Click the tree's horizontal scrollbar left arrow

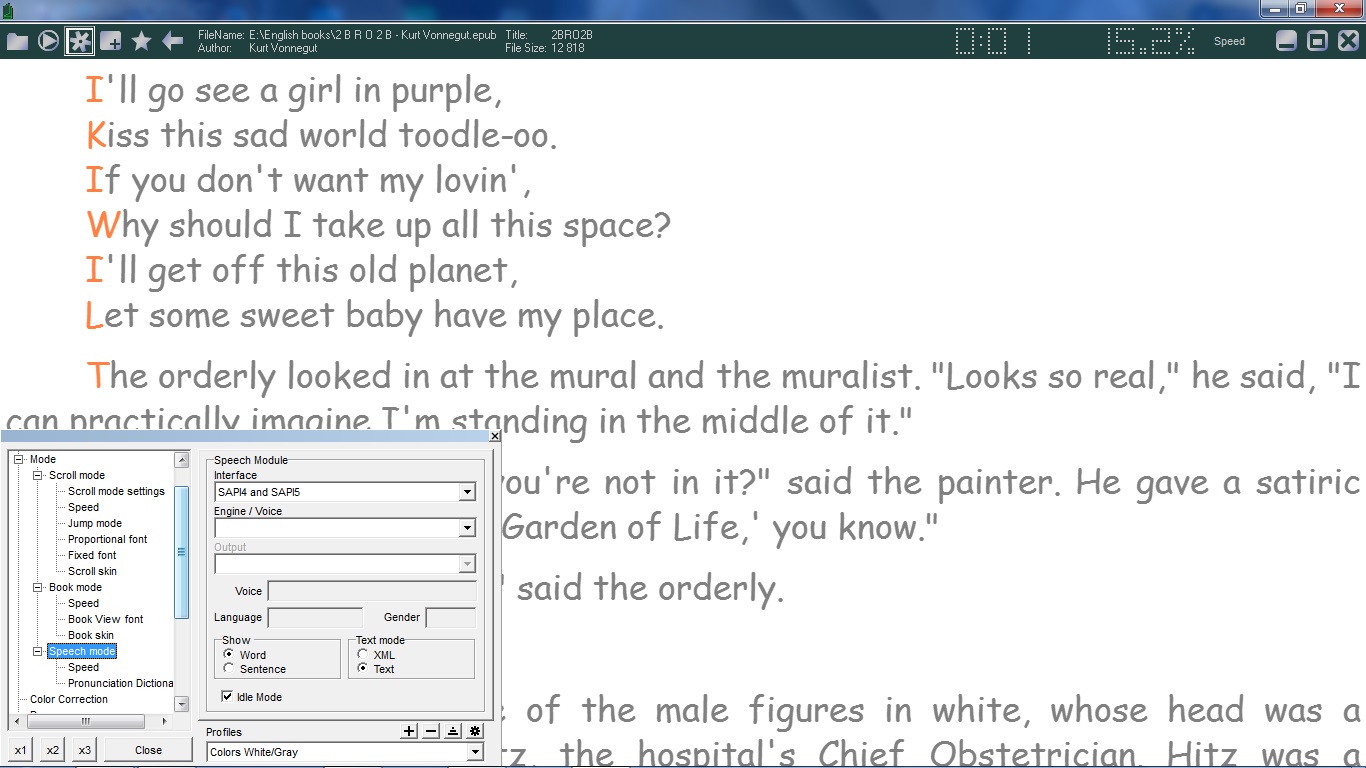click(17, 721)
